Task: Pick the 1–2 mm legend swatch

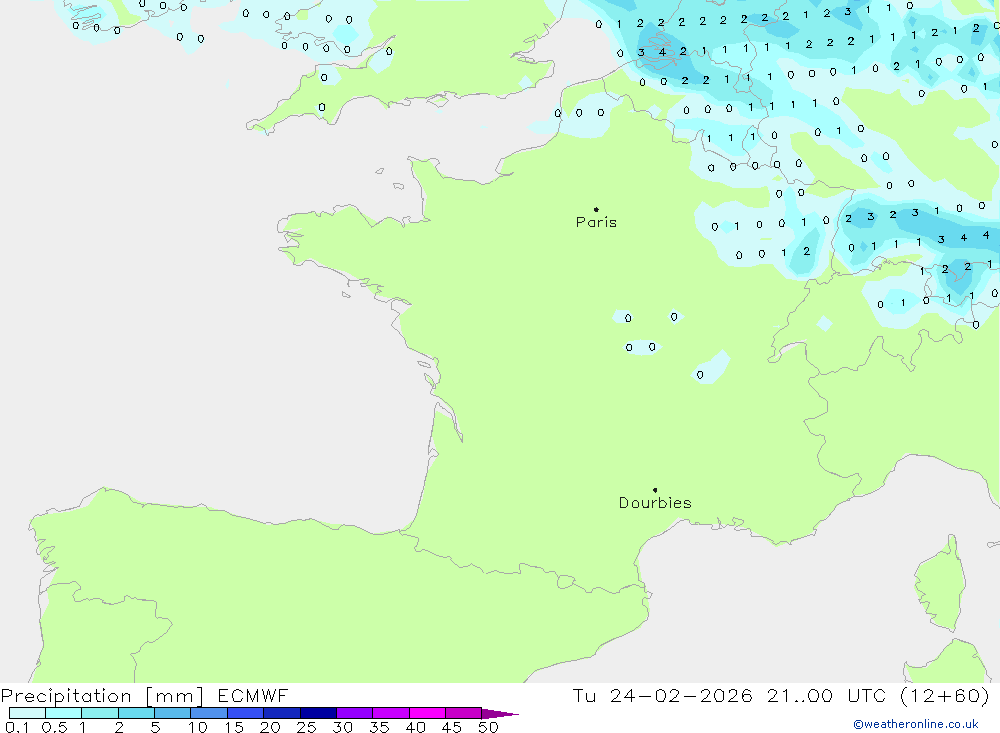Action: [x=100, y=713]
